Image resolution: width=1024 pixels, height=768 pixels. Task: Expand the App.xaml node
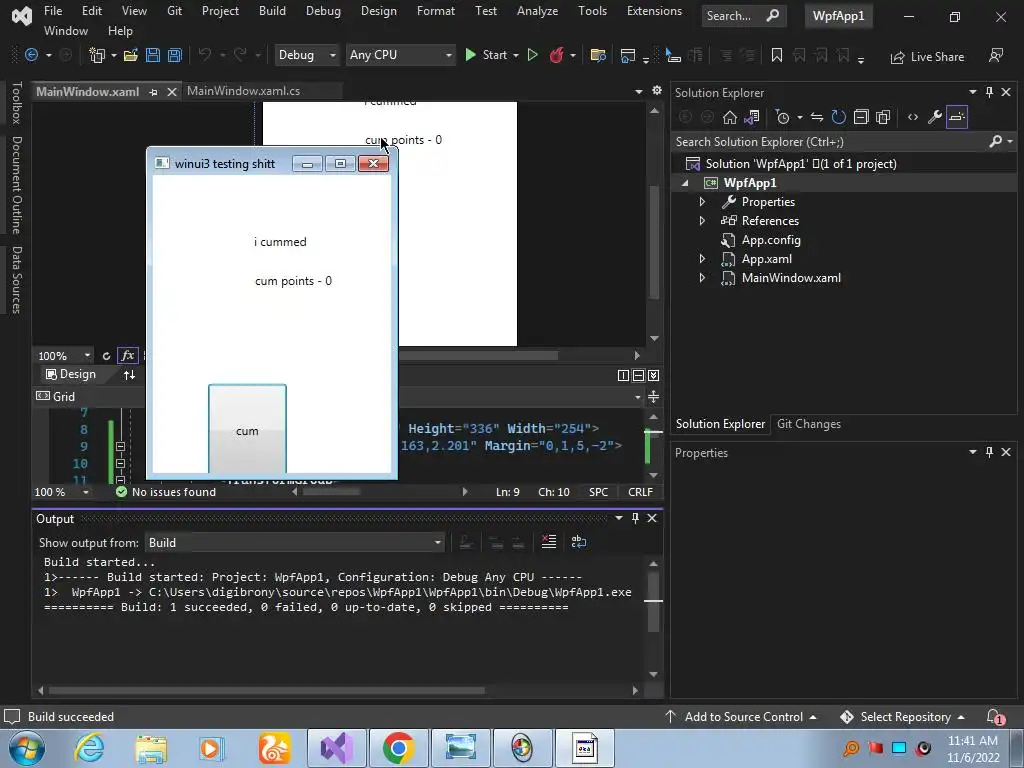[702, 259]
